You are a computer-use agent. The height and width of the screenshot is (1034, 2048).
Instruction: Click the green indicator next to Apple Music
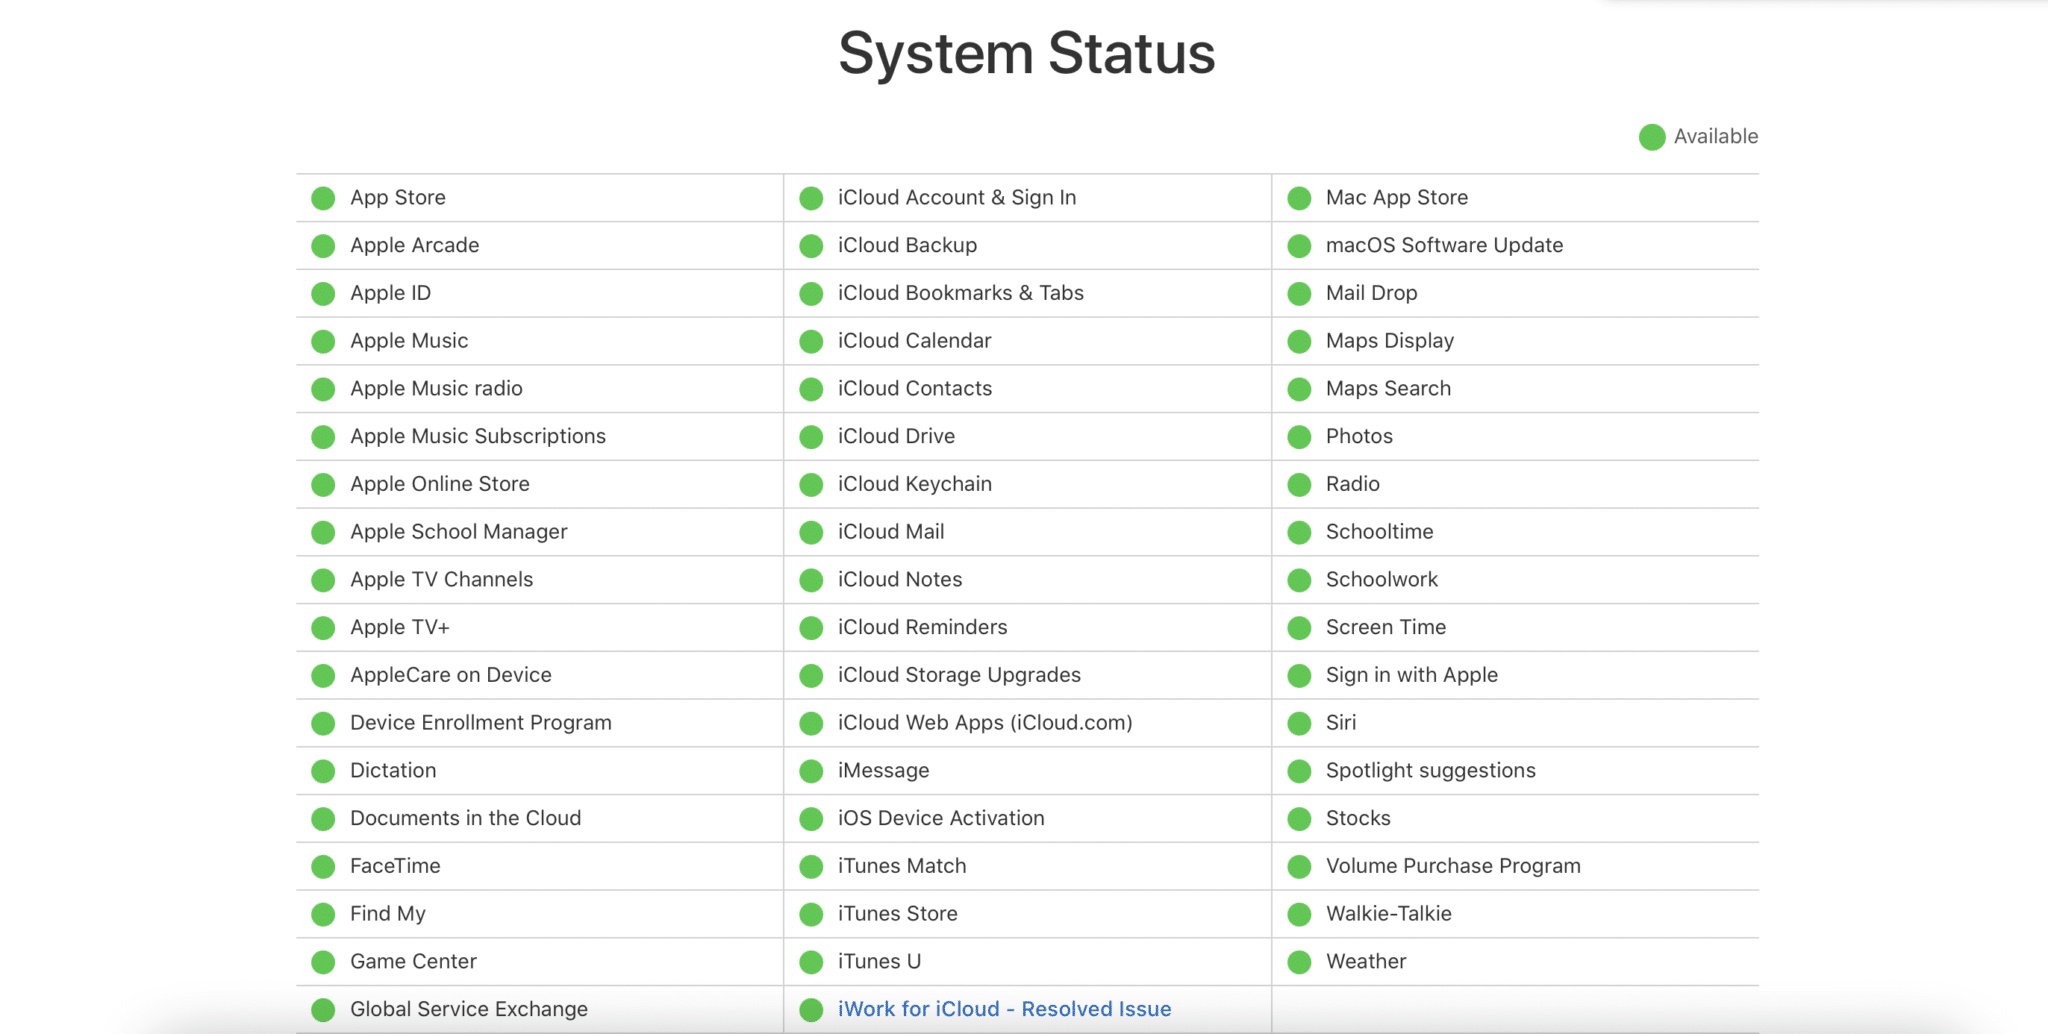(322, 340)
